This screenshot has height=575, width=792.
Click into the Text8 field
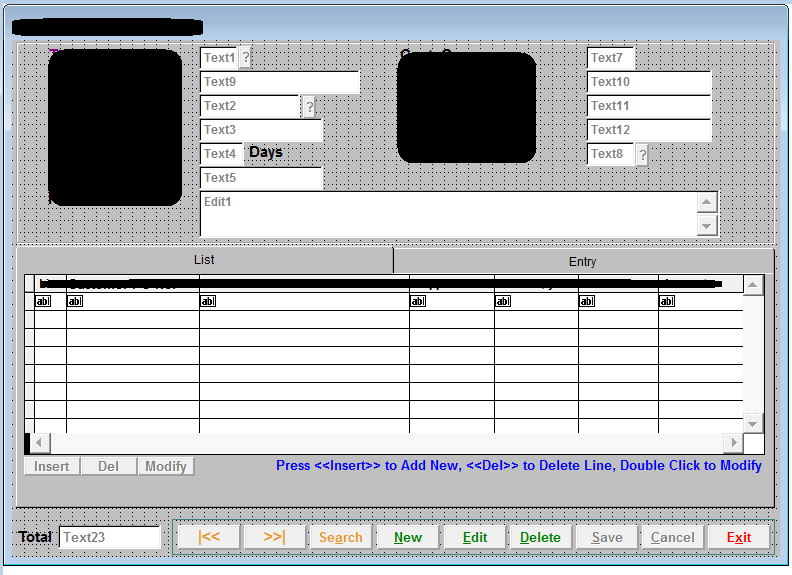tap(611, 154)
